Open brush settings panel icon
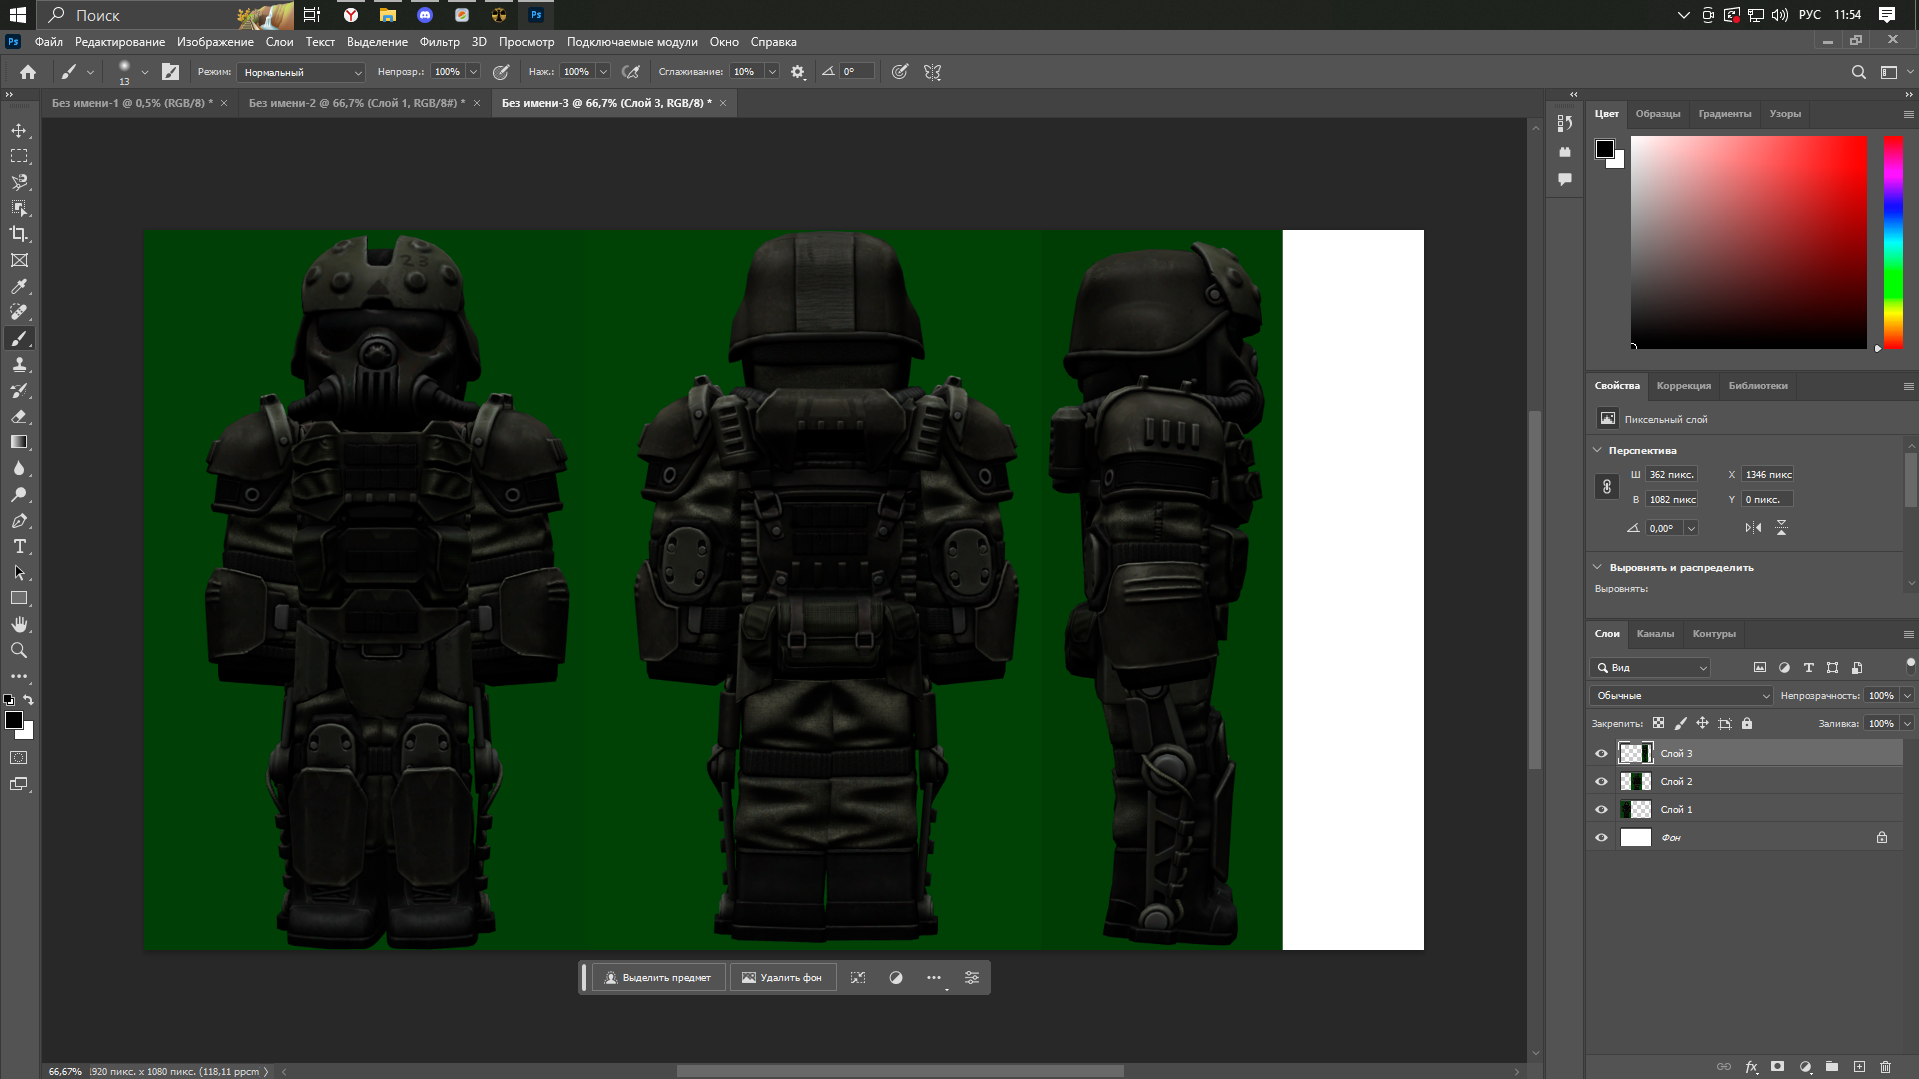Screen dimensions: 1919x1079 (171, 72)
